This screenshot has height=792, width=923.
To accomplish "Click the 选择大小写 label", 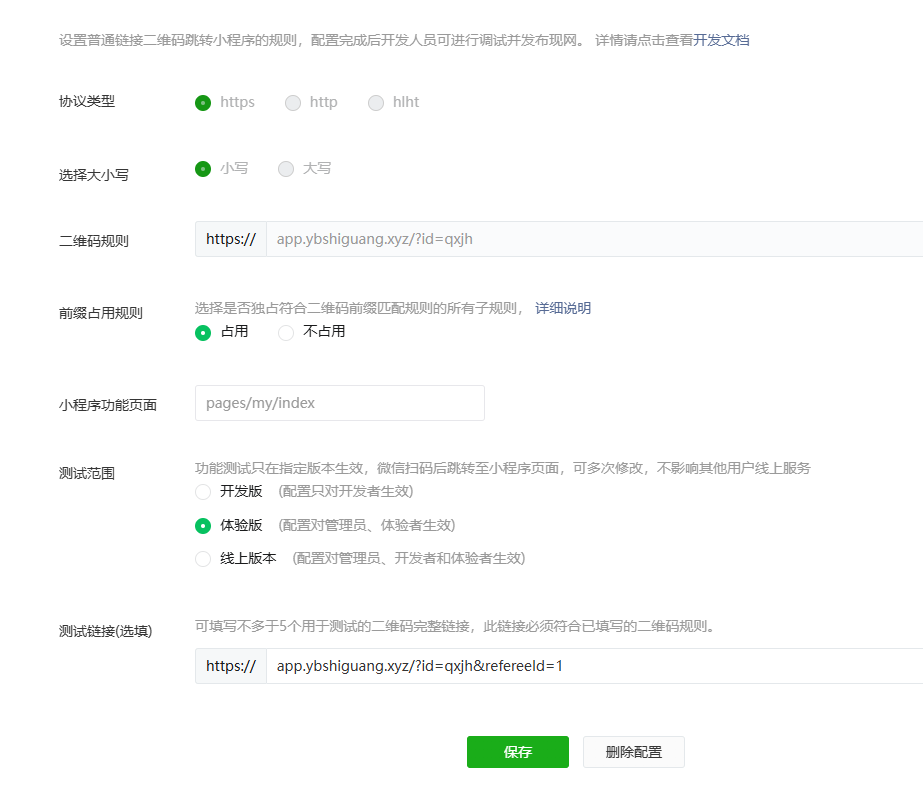I will click(94, 175).
